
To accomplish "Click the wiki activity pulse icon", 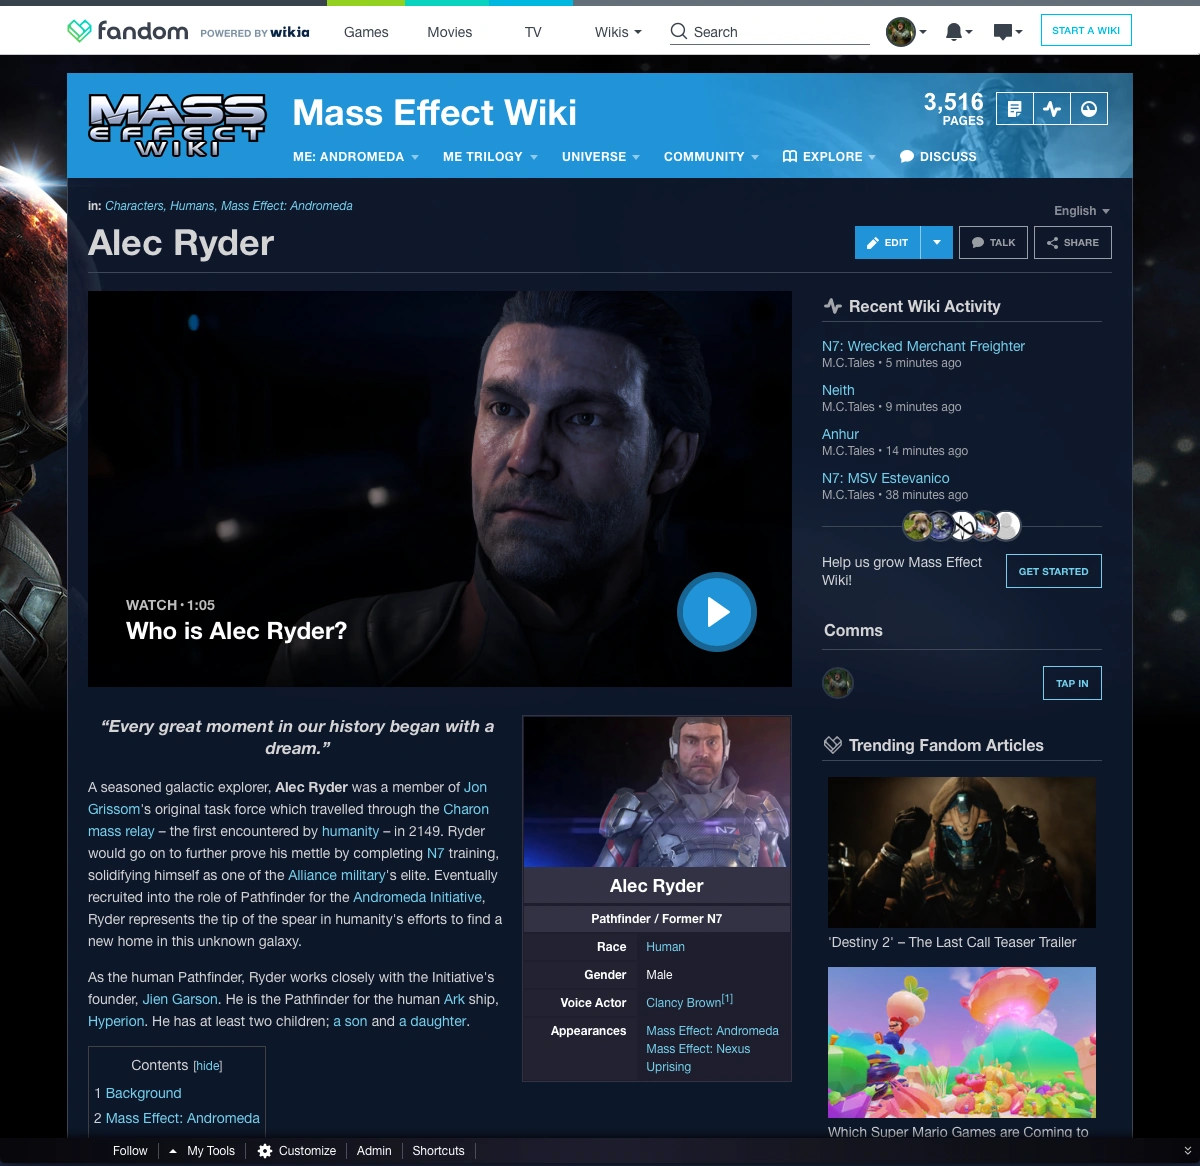I will click(1053, 108).
